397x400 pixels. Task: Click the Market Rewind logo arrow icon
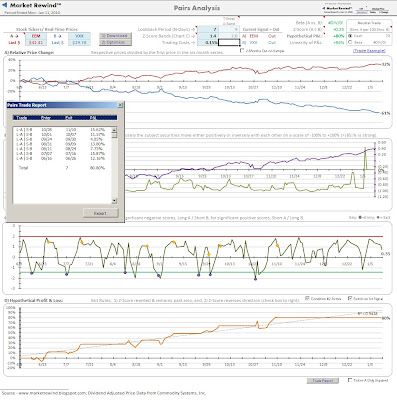pyautogui.click(x=4, y=5)
